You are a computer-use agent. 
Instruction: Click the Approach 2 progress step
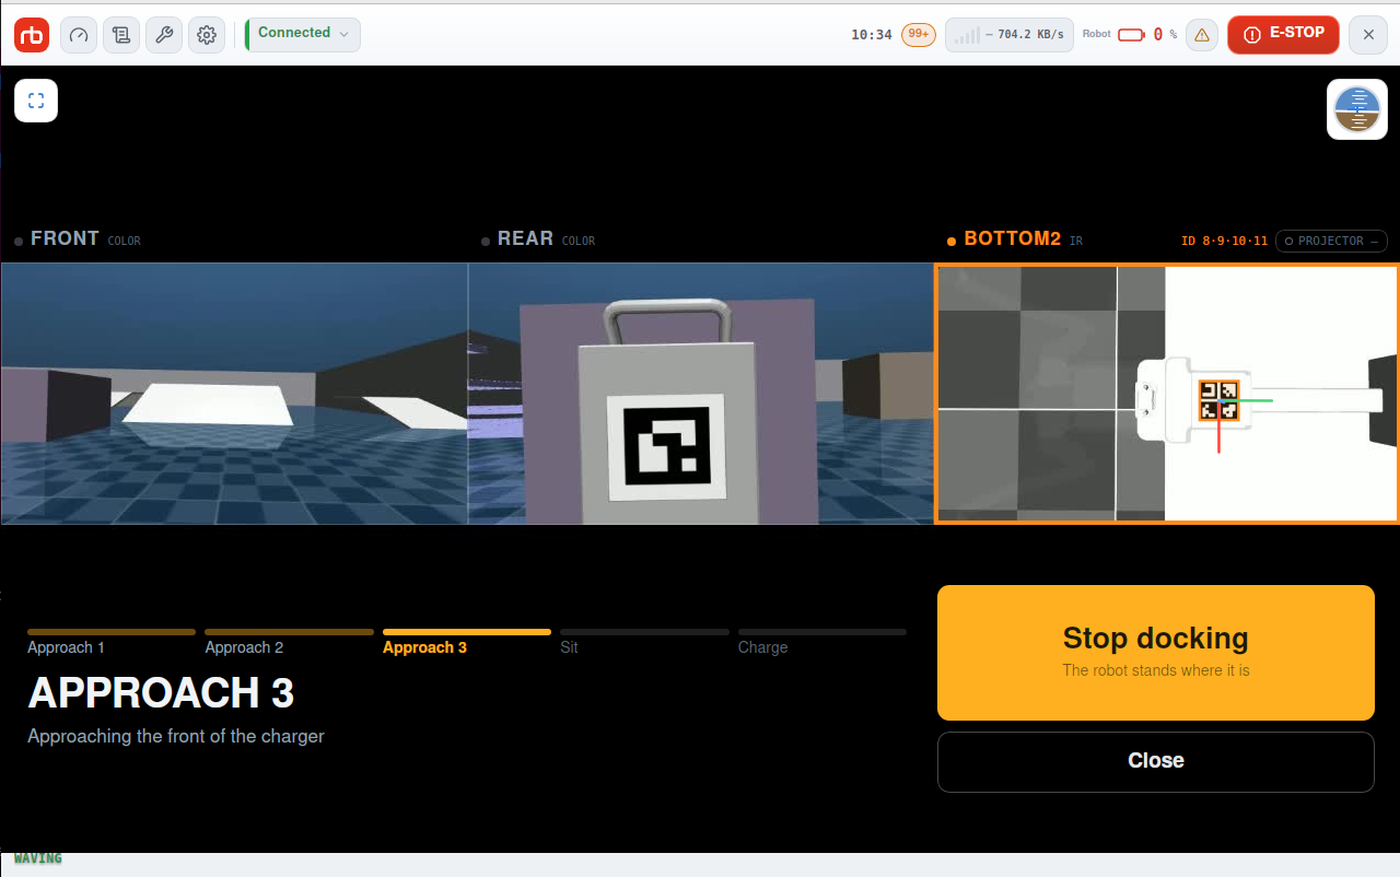289,642
